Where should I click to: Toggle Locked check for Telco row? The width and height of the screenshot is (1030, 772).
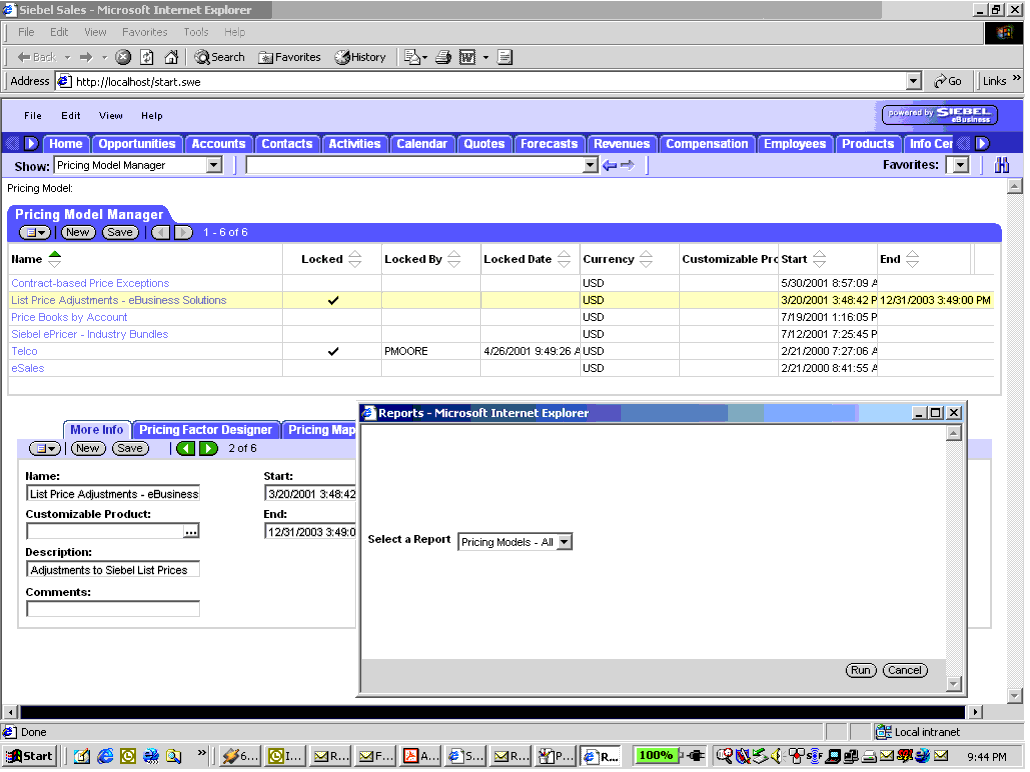click(x=333, y=352)
